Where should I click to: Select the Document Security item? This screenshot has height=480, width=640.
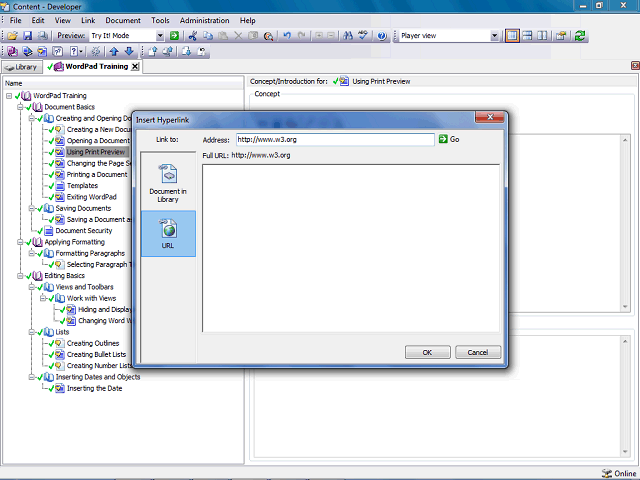click(x=84, y=231)
